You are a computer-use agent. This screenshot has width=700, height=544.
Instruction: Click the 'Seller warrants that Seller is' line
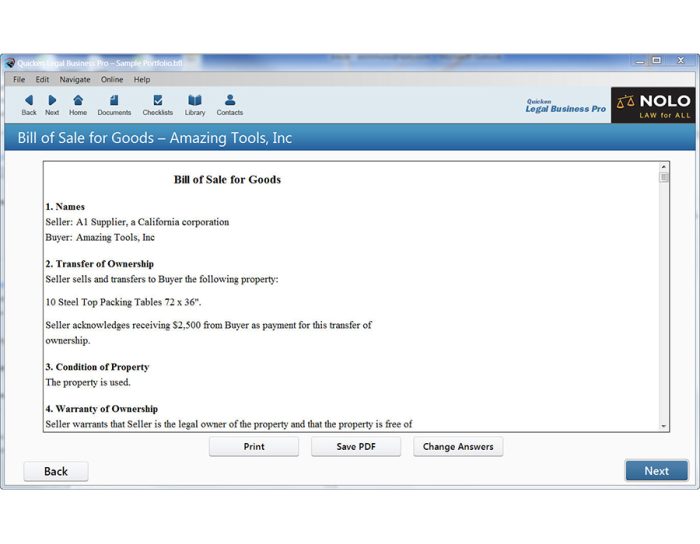[229, 424]
